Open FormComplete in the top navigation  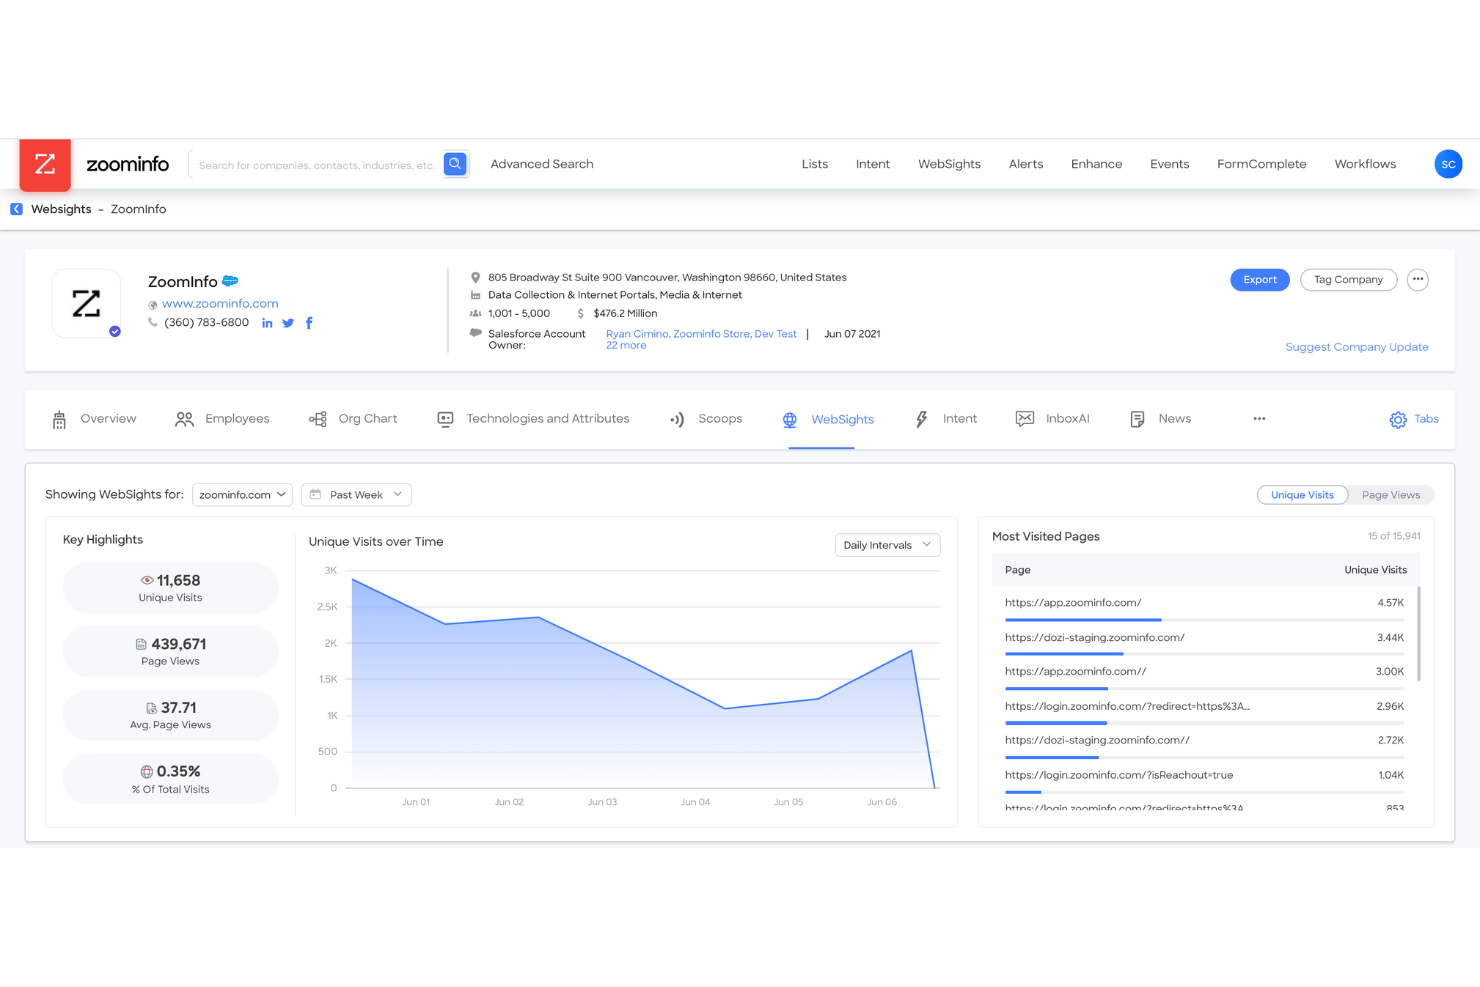[x=1262, y=164]
